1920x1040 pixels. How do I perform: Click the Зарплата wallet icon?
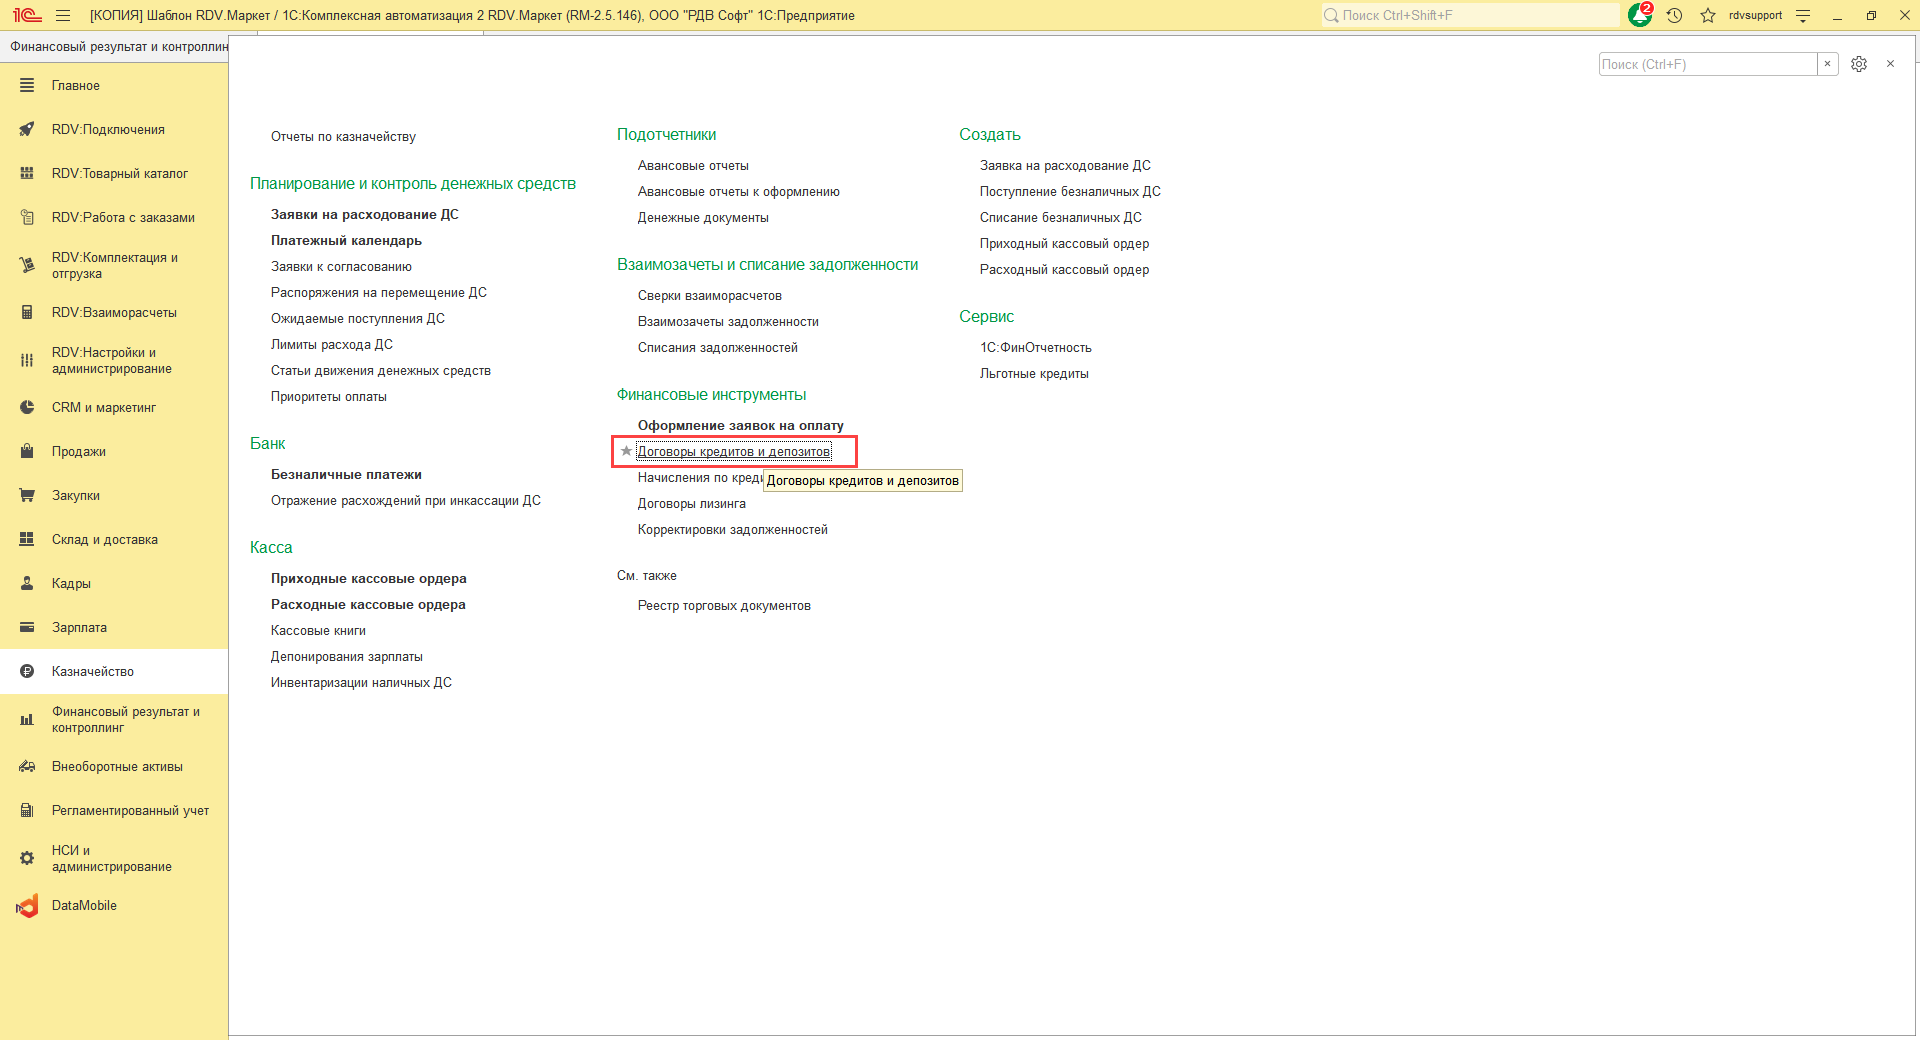(27, 628)
